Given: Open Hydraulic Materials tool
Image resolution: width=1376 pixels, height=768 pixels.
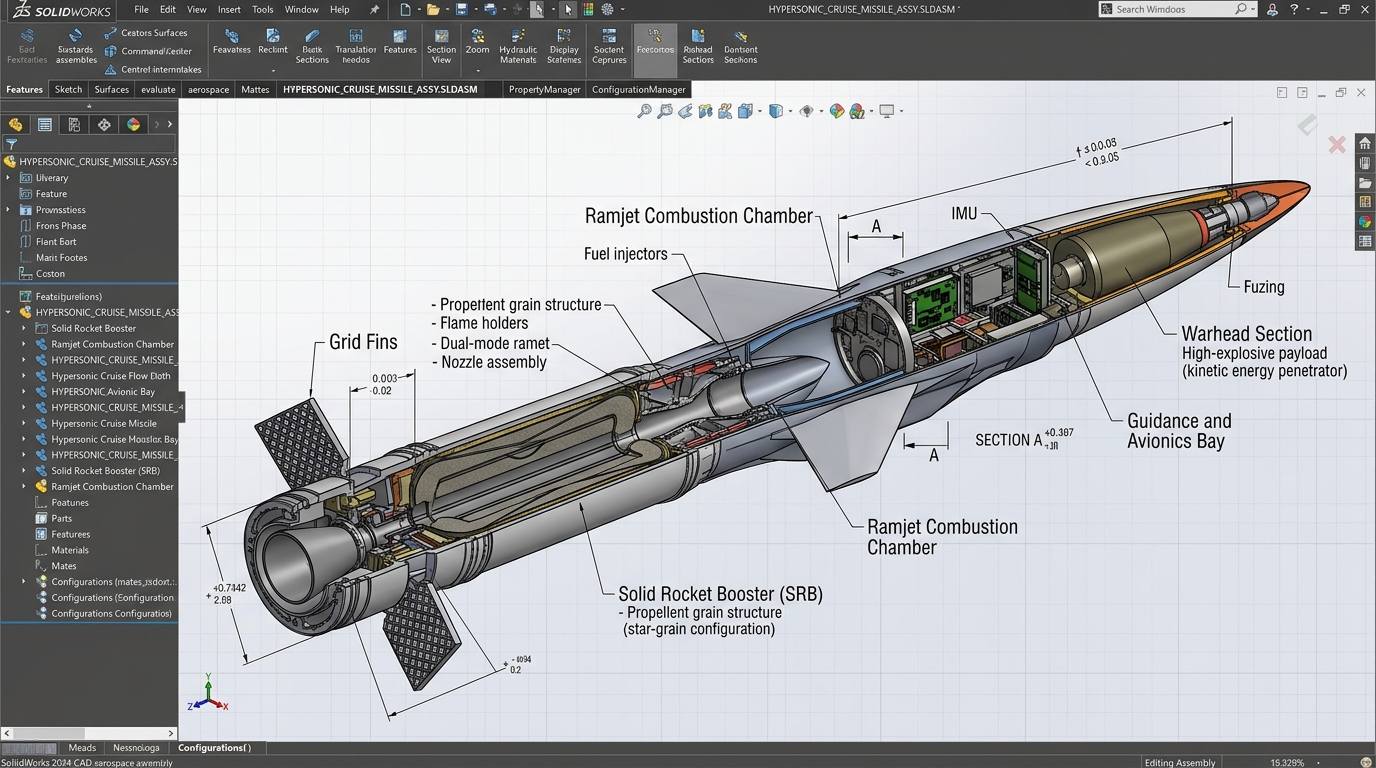Looking at the screenshot, I should (x=518, y=47).
